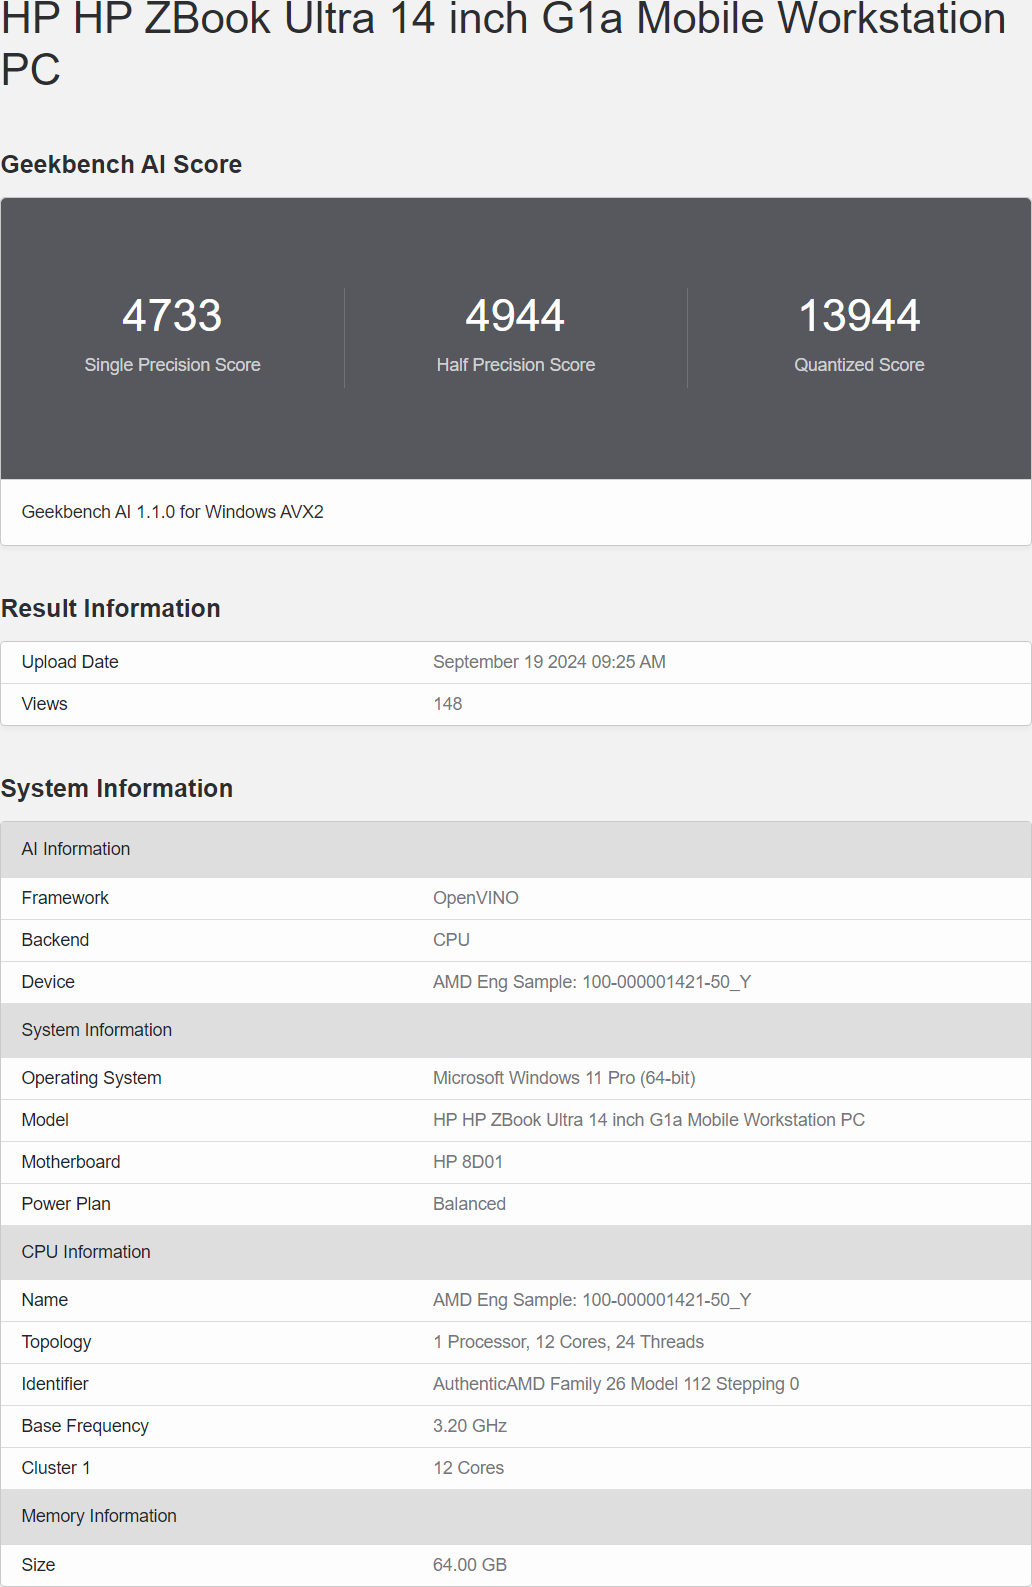The height and width of the screenshot is (1587, 1032).
Task: Click the Quantized Score value 13944
Action: (x=859, y=316)
